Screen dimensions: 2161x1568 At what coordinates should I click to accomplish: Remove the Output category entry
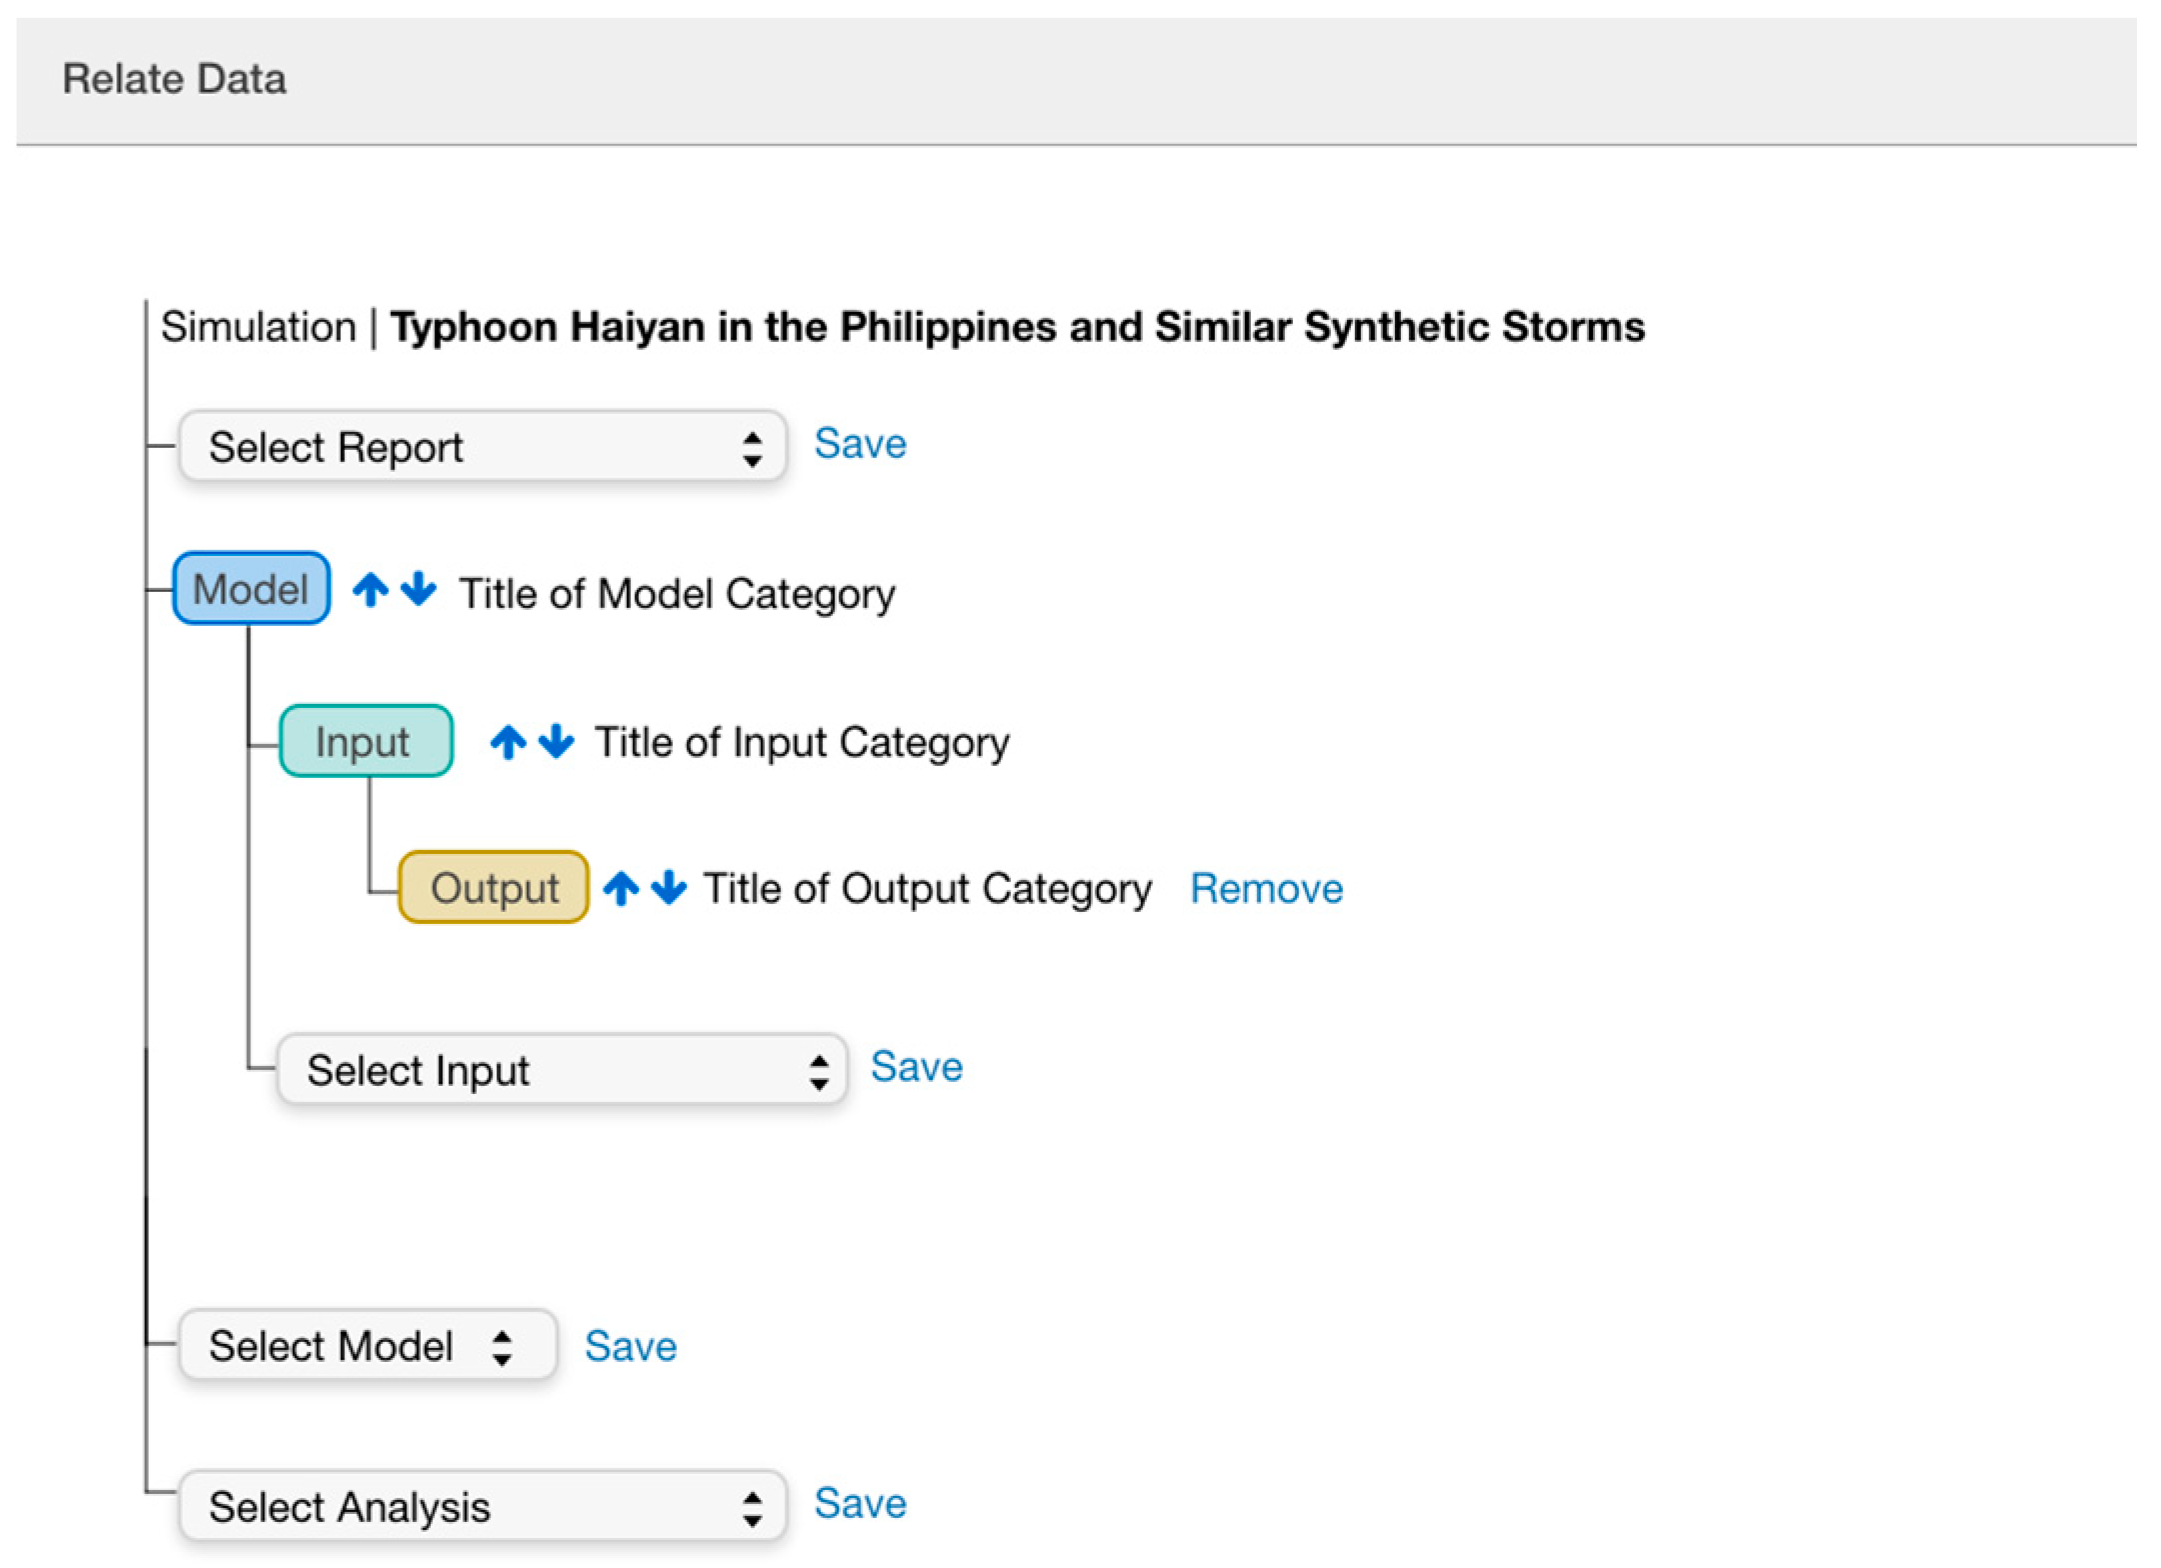(x=1266, y=889)
